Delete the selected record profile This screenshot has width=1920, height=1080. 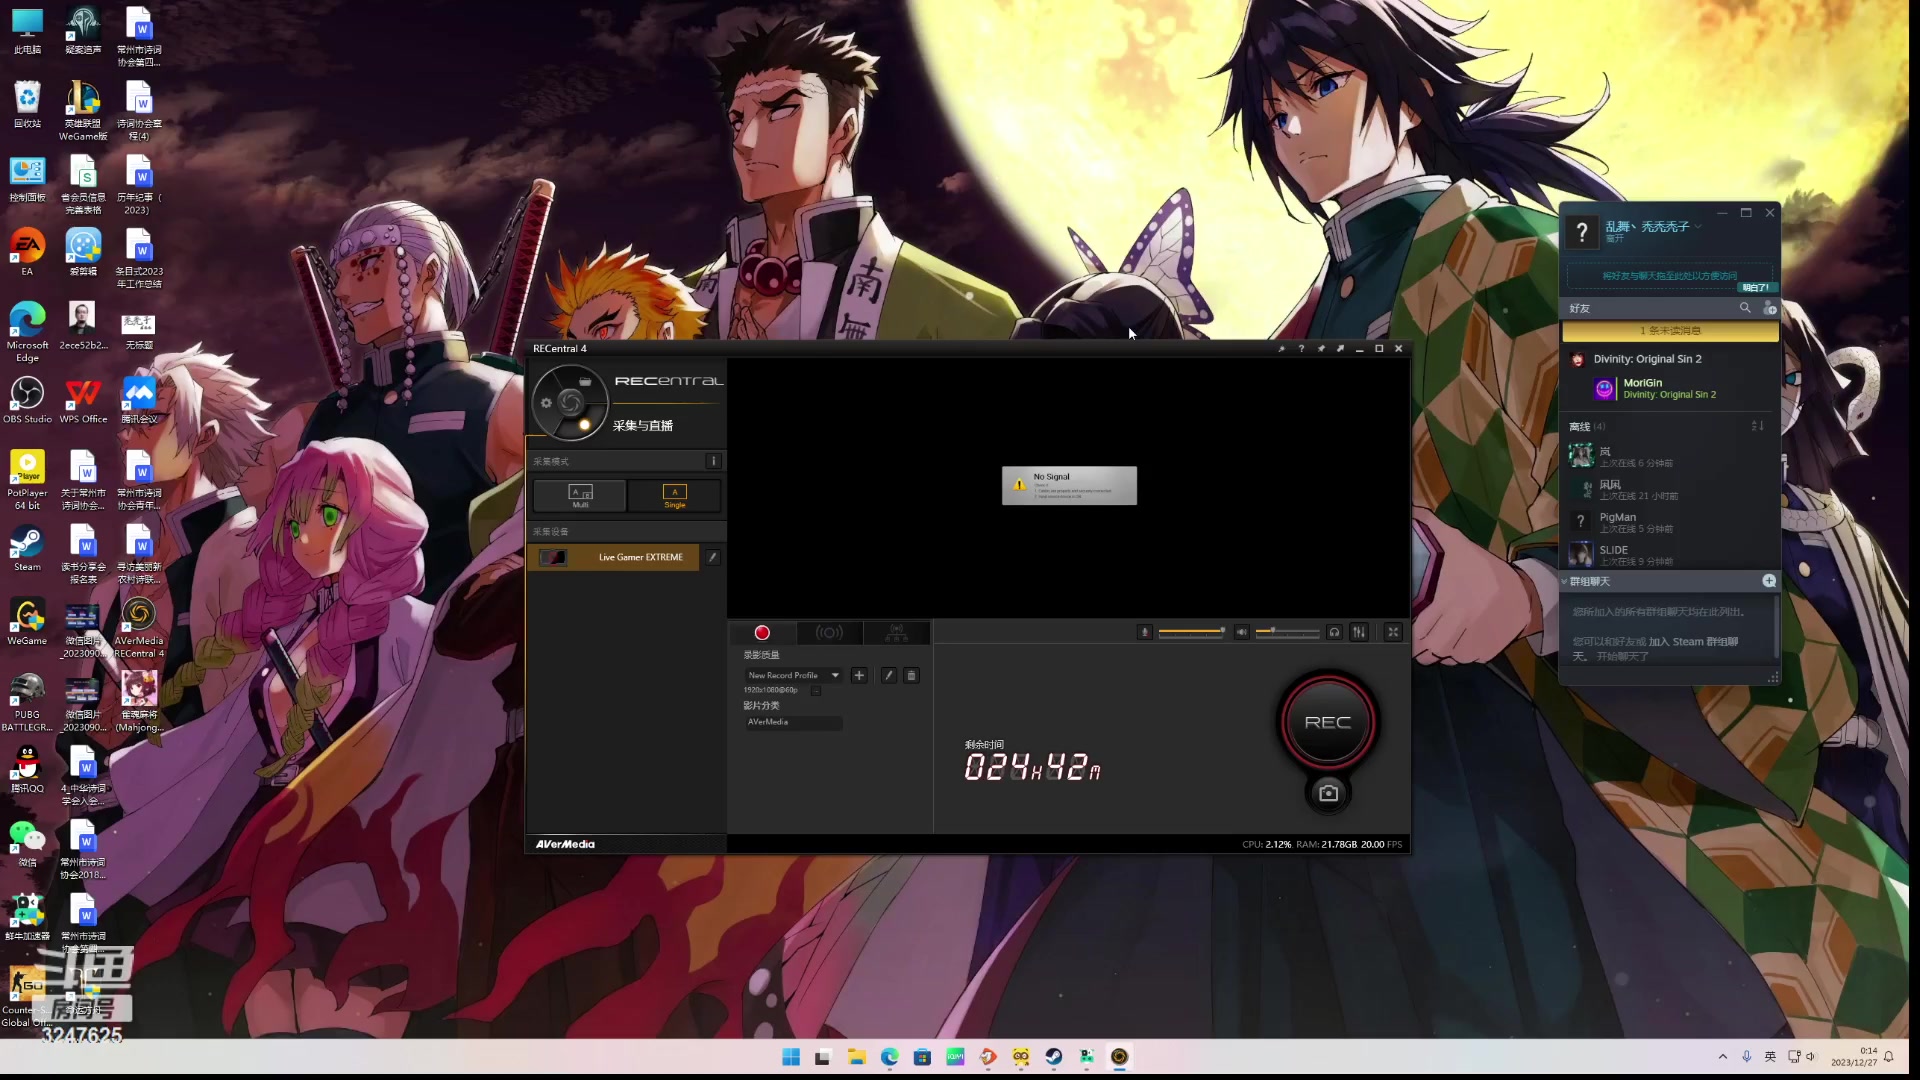[911, 676]
